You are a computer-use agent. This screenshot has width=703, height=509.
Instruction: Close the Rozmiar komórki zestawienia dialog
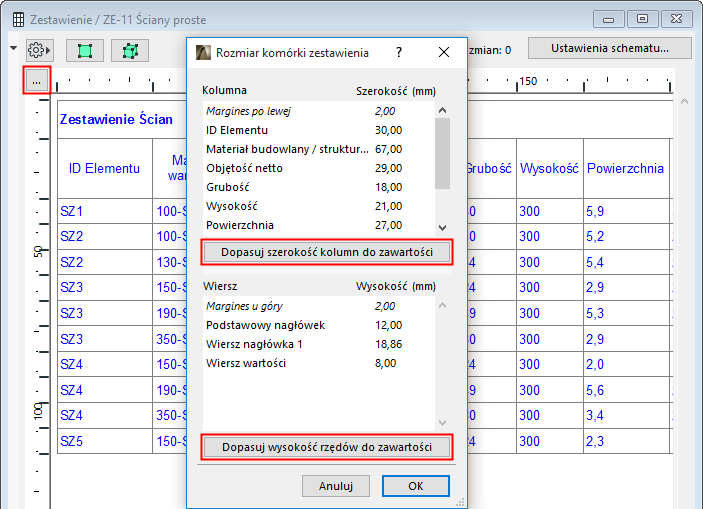tap(444, 52)
